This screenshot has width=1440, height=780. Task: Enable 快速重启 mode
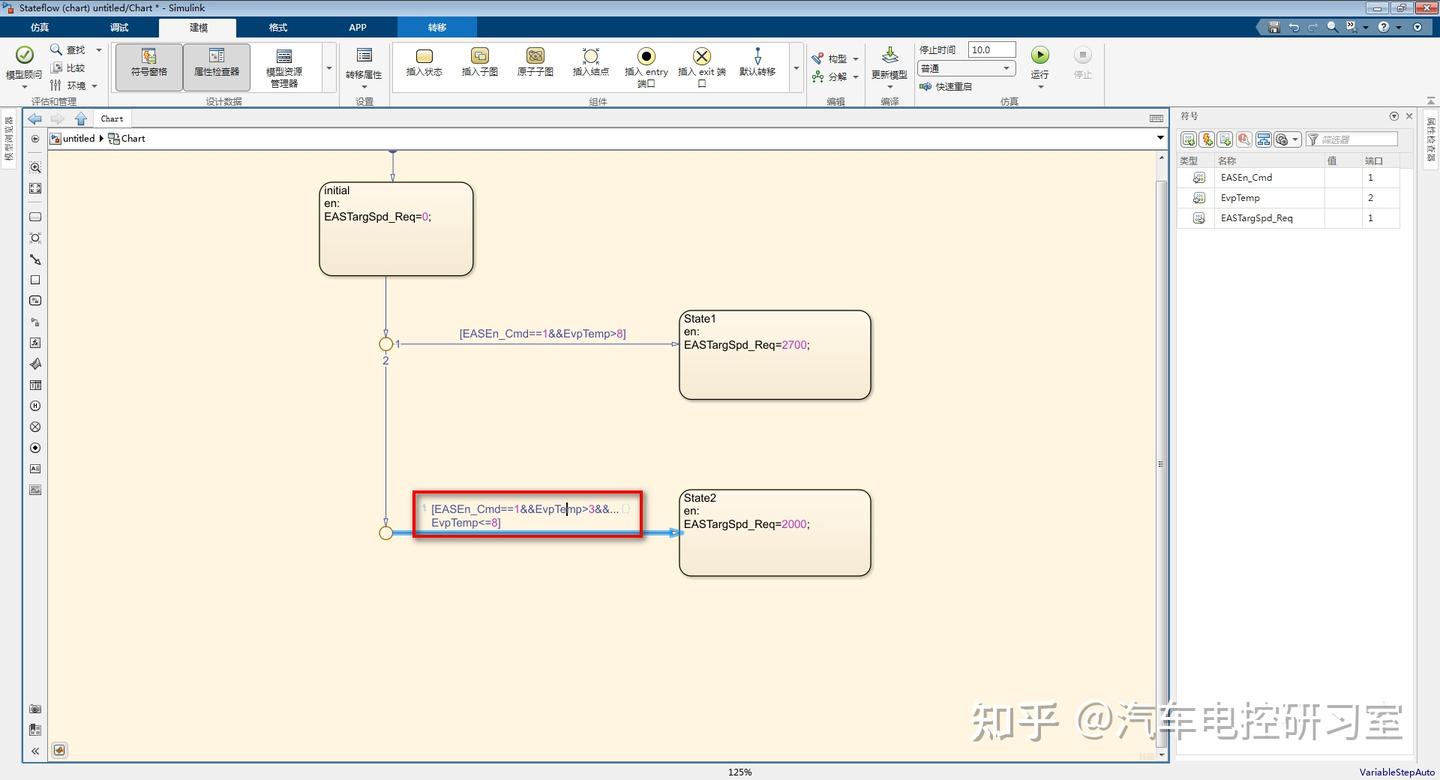coord(952,86)
